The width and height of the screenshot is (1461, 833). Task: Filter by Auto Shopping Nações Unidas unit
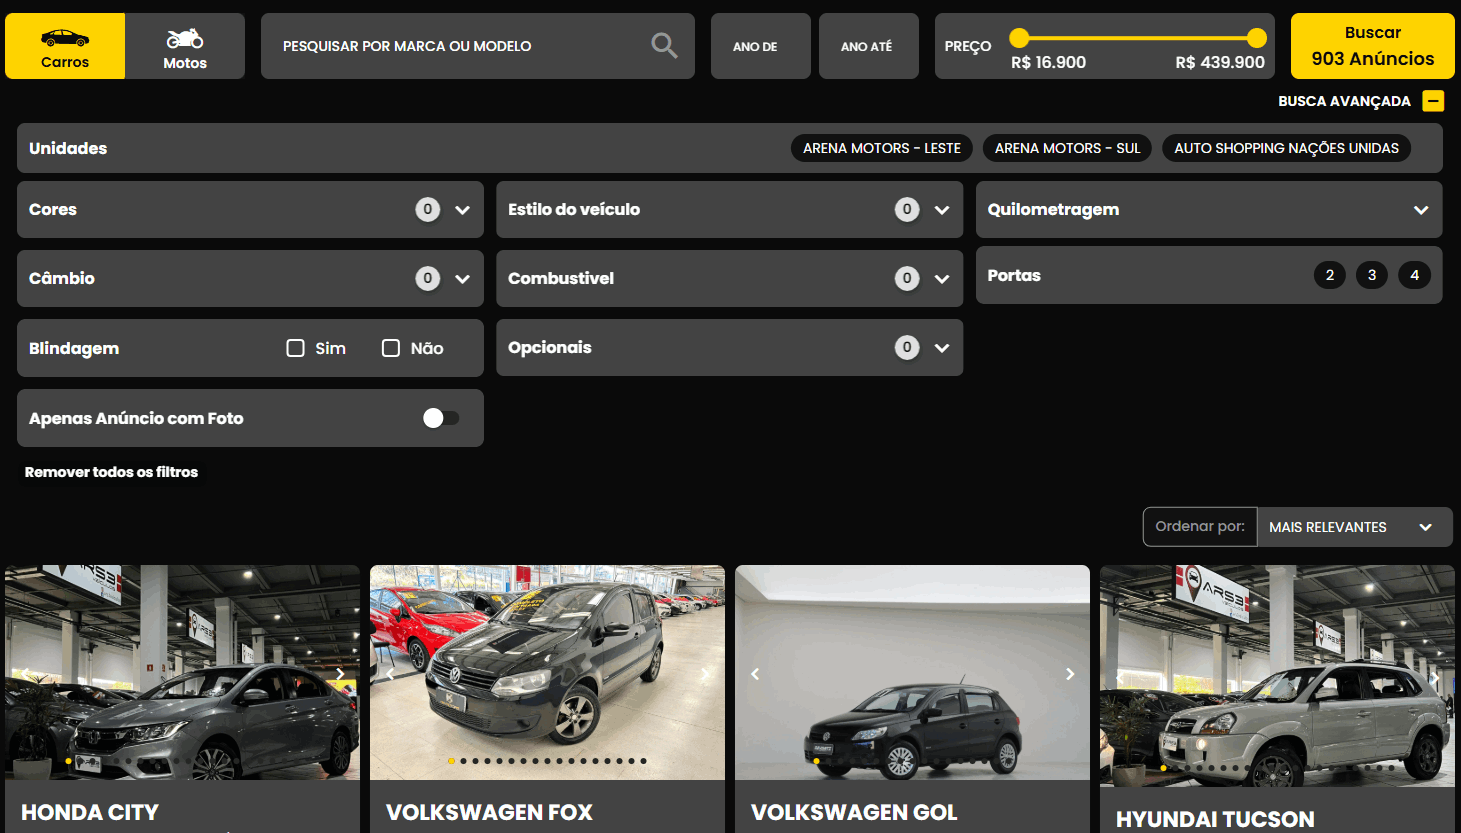[x=1286, y=148]
